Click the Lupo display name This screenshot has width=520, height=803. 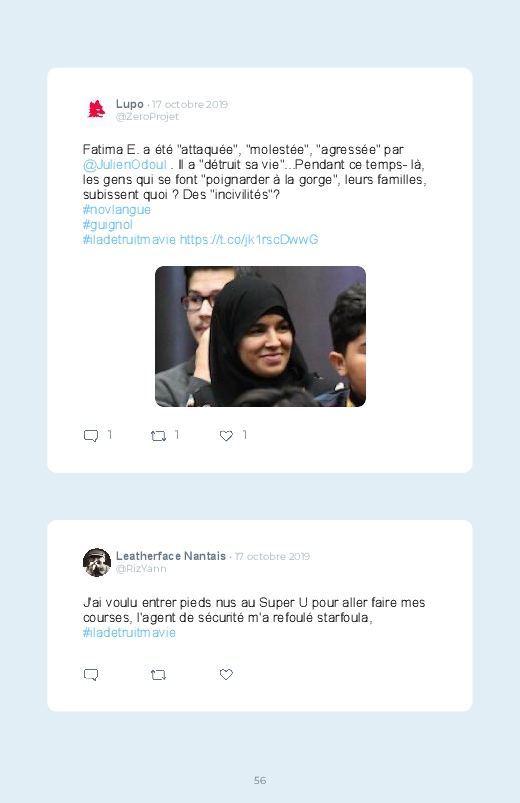[130, 104]
